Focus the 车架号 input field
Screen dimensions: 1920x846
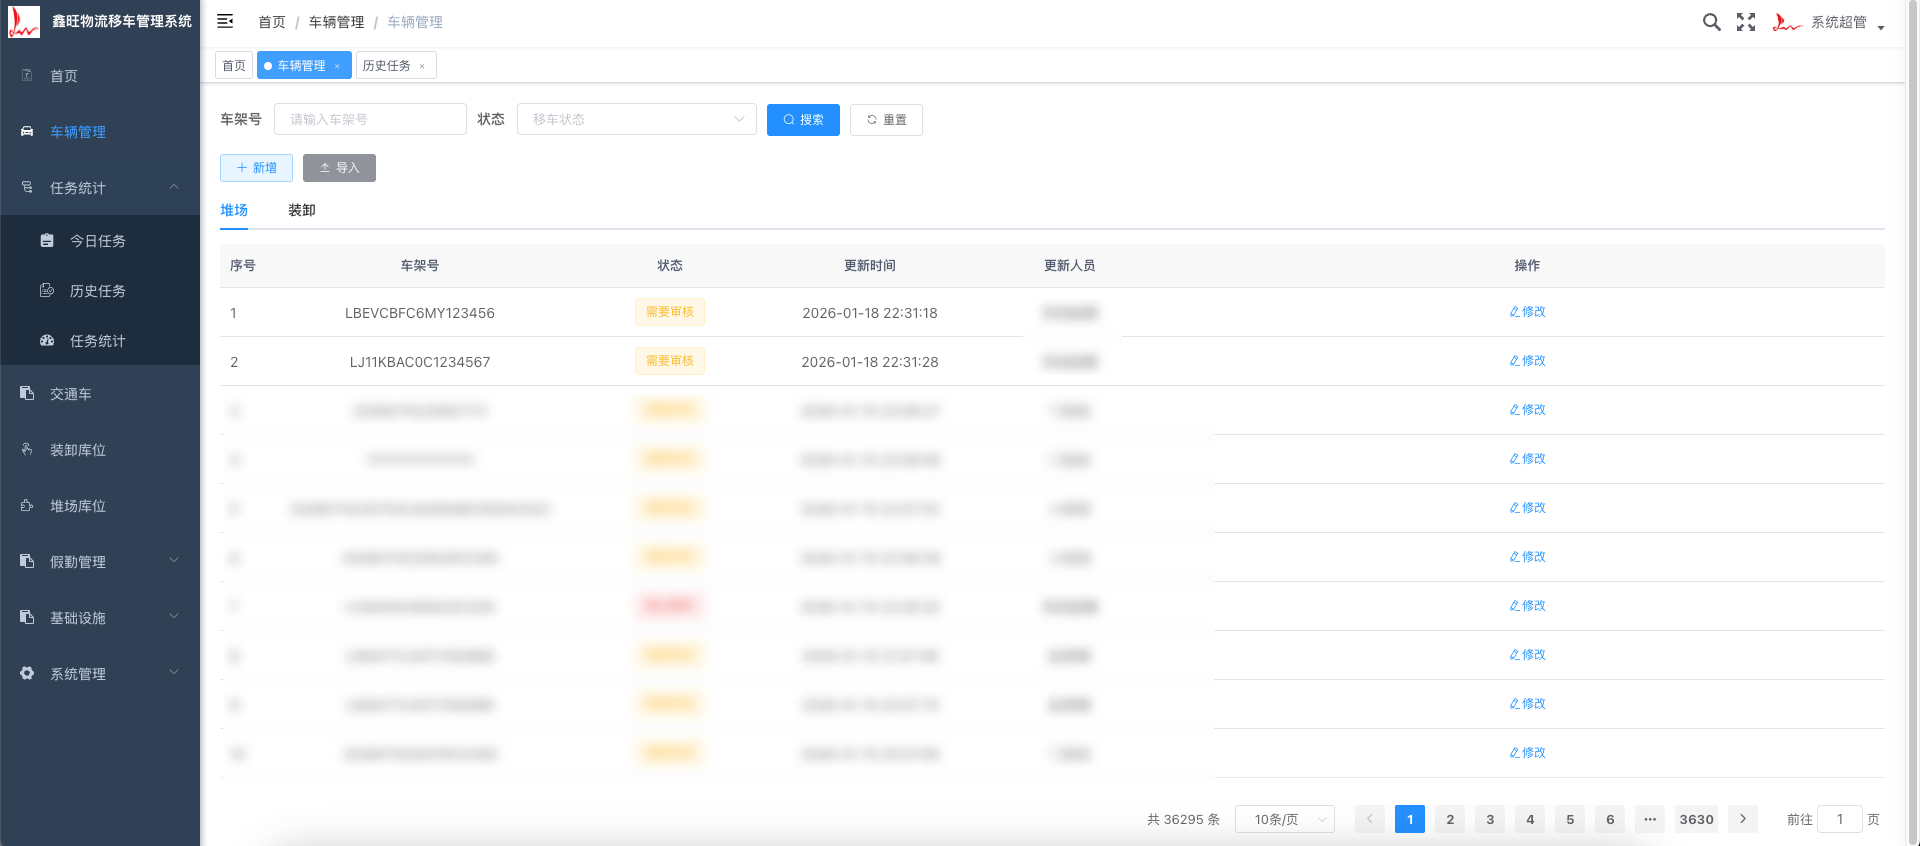coord(370,119)
